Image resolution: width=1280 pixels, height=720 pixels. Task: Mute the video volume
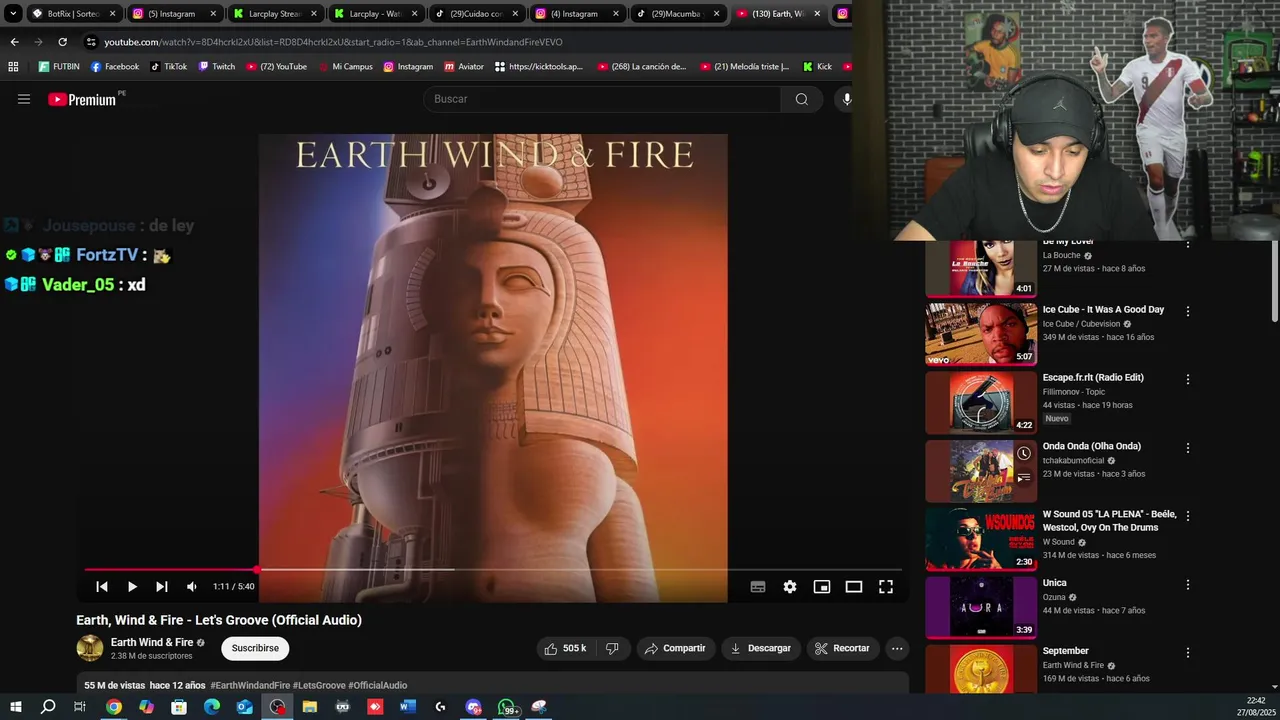pos(192,587)
